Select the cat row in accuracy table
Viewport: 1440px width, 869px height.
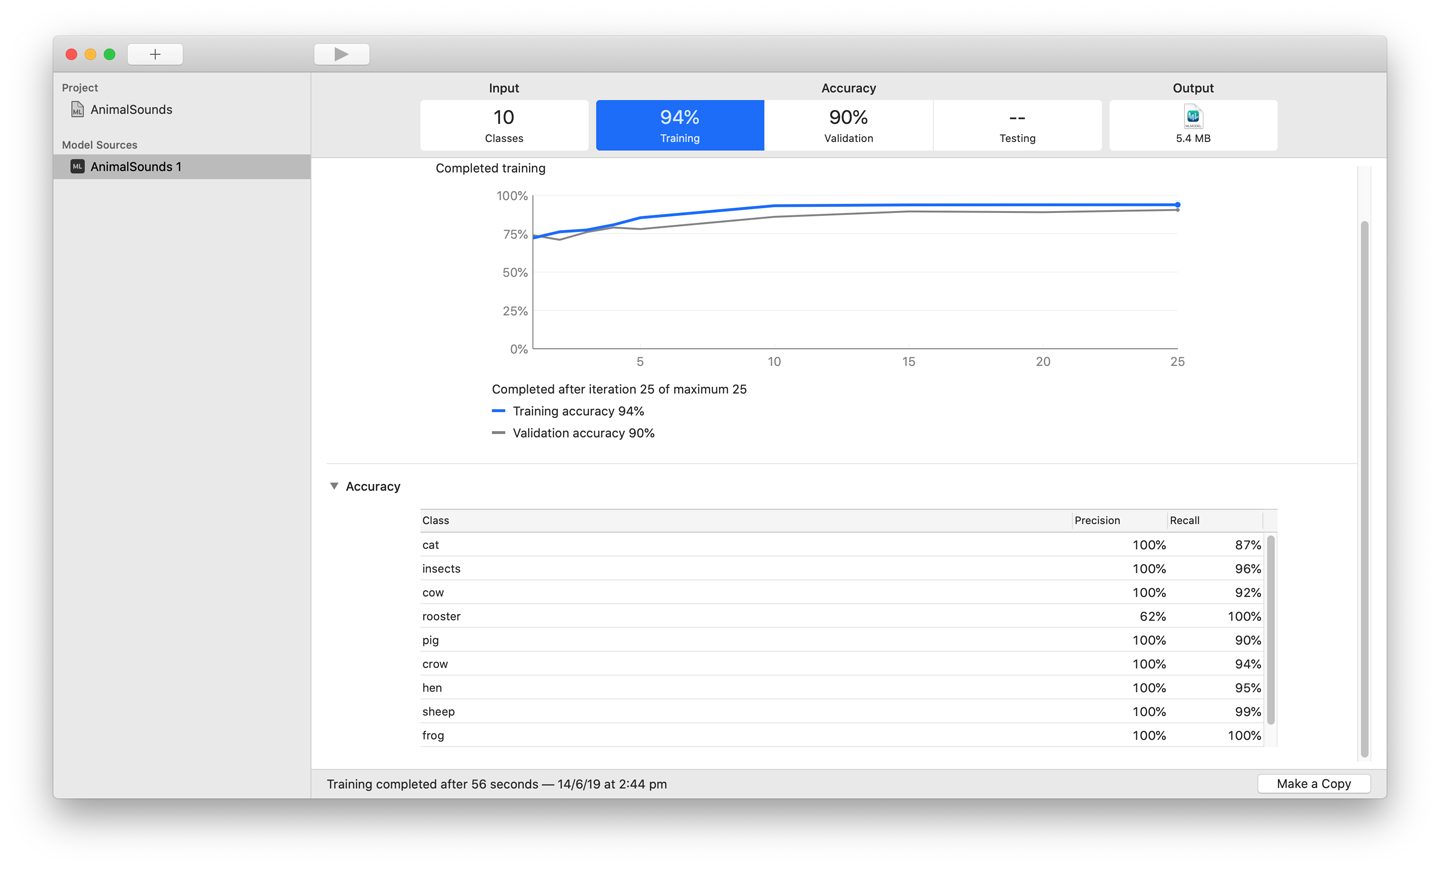843,545
